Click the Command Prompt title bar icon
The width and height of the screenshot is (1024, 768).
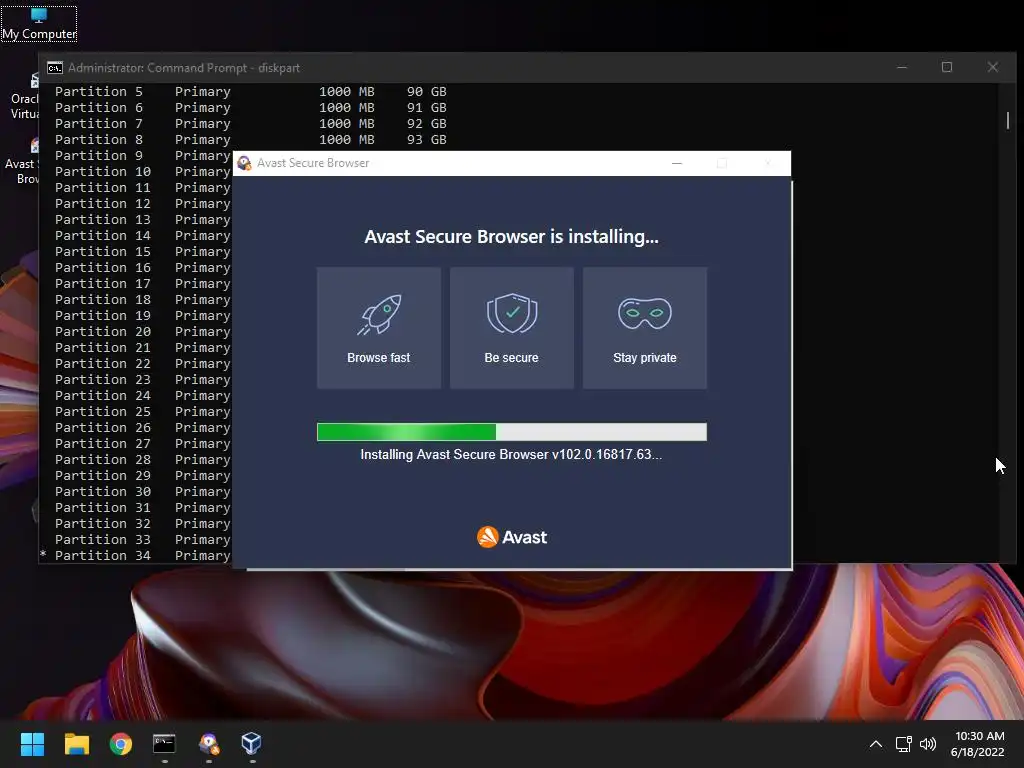(55, 68)
